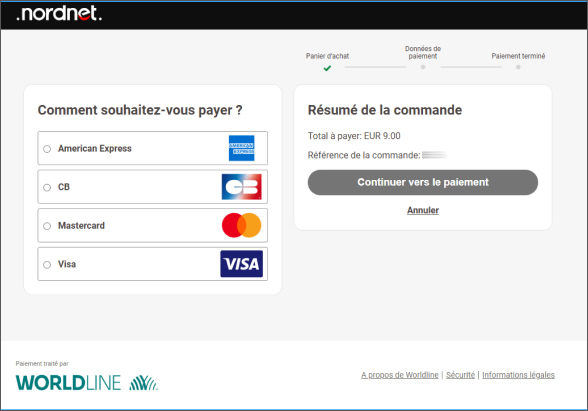Click the Données de paiement step label
This screenshot has height=411, width=588.
point(423,52)
